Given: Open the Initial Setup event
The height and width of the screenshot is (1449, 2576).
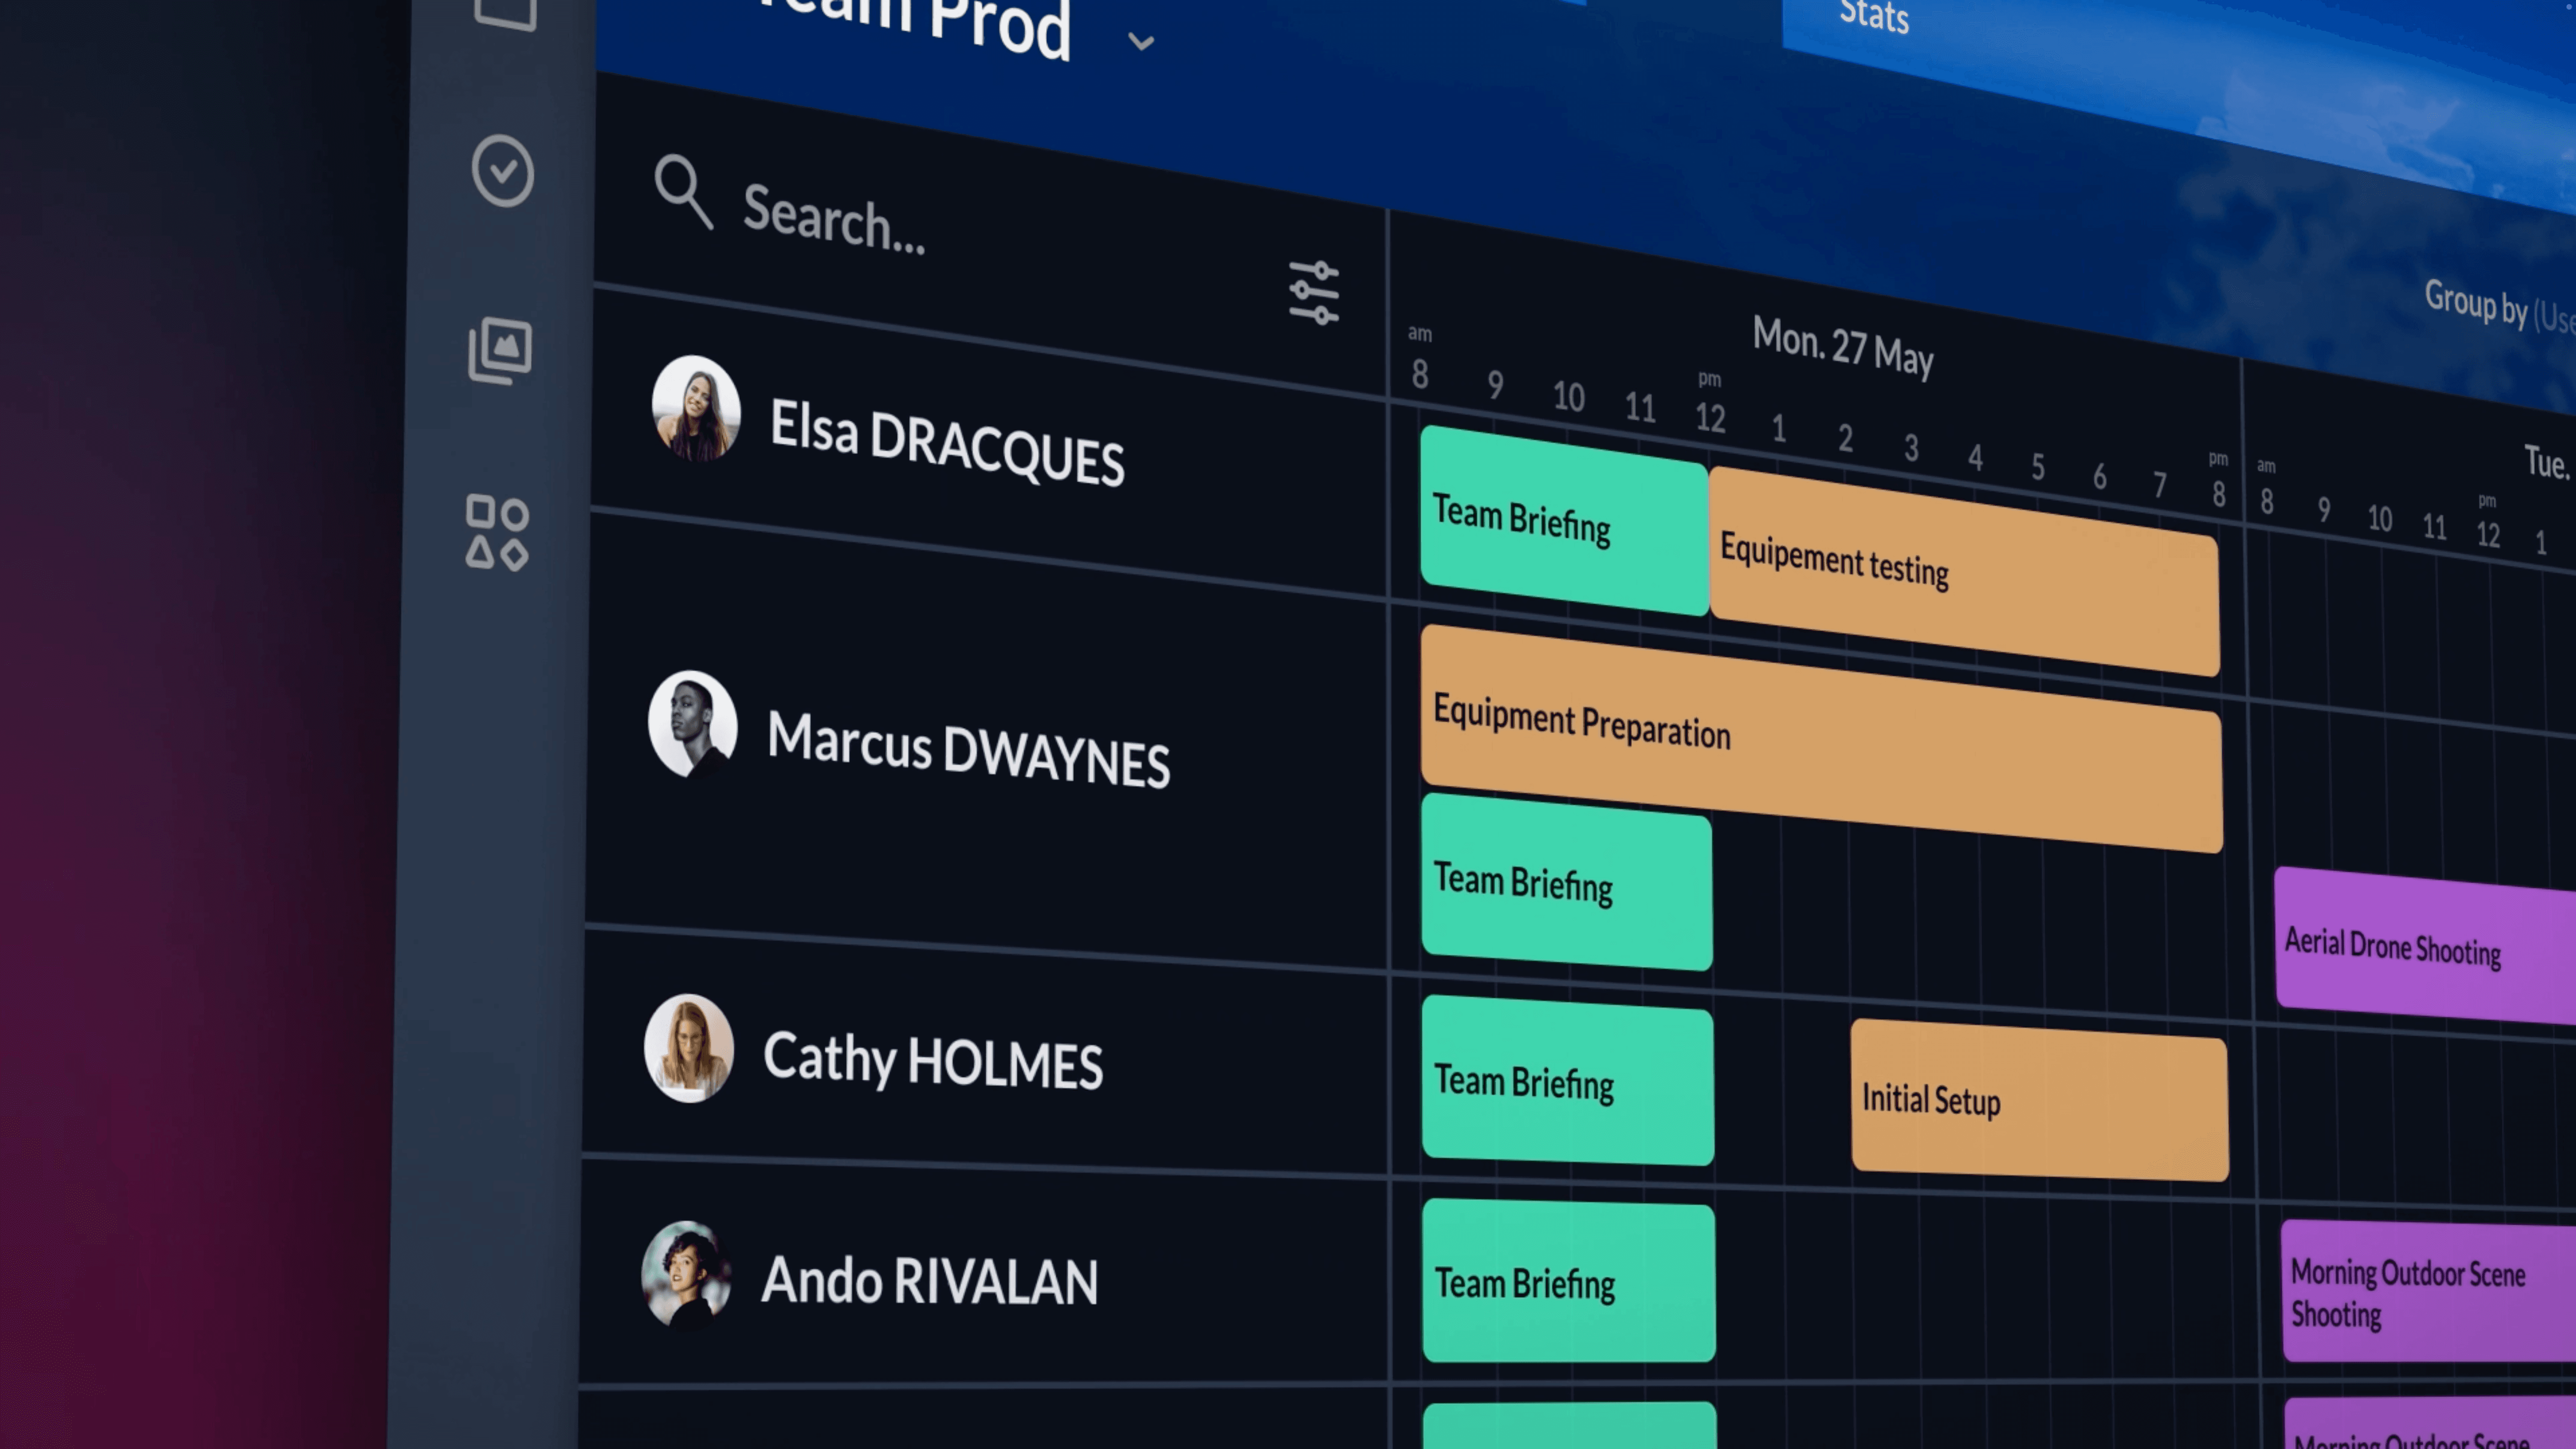Looking at the screenshot, I should tap(2039, 1100).
